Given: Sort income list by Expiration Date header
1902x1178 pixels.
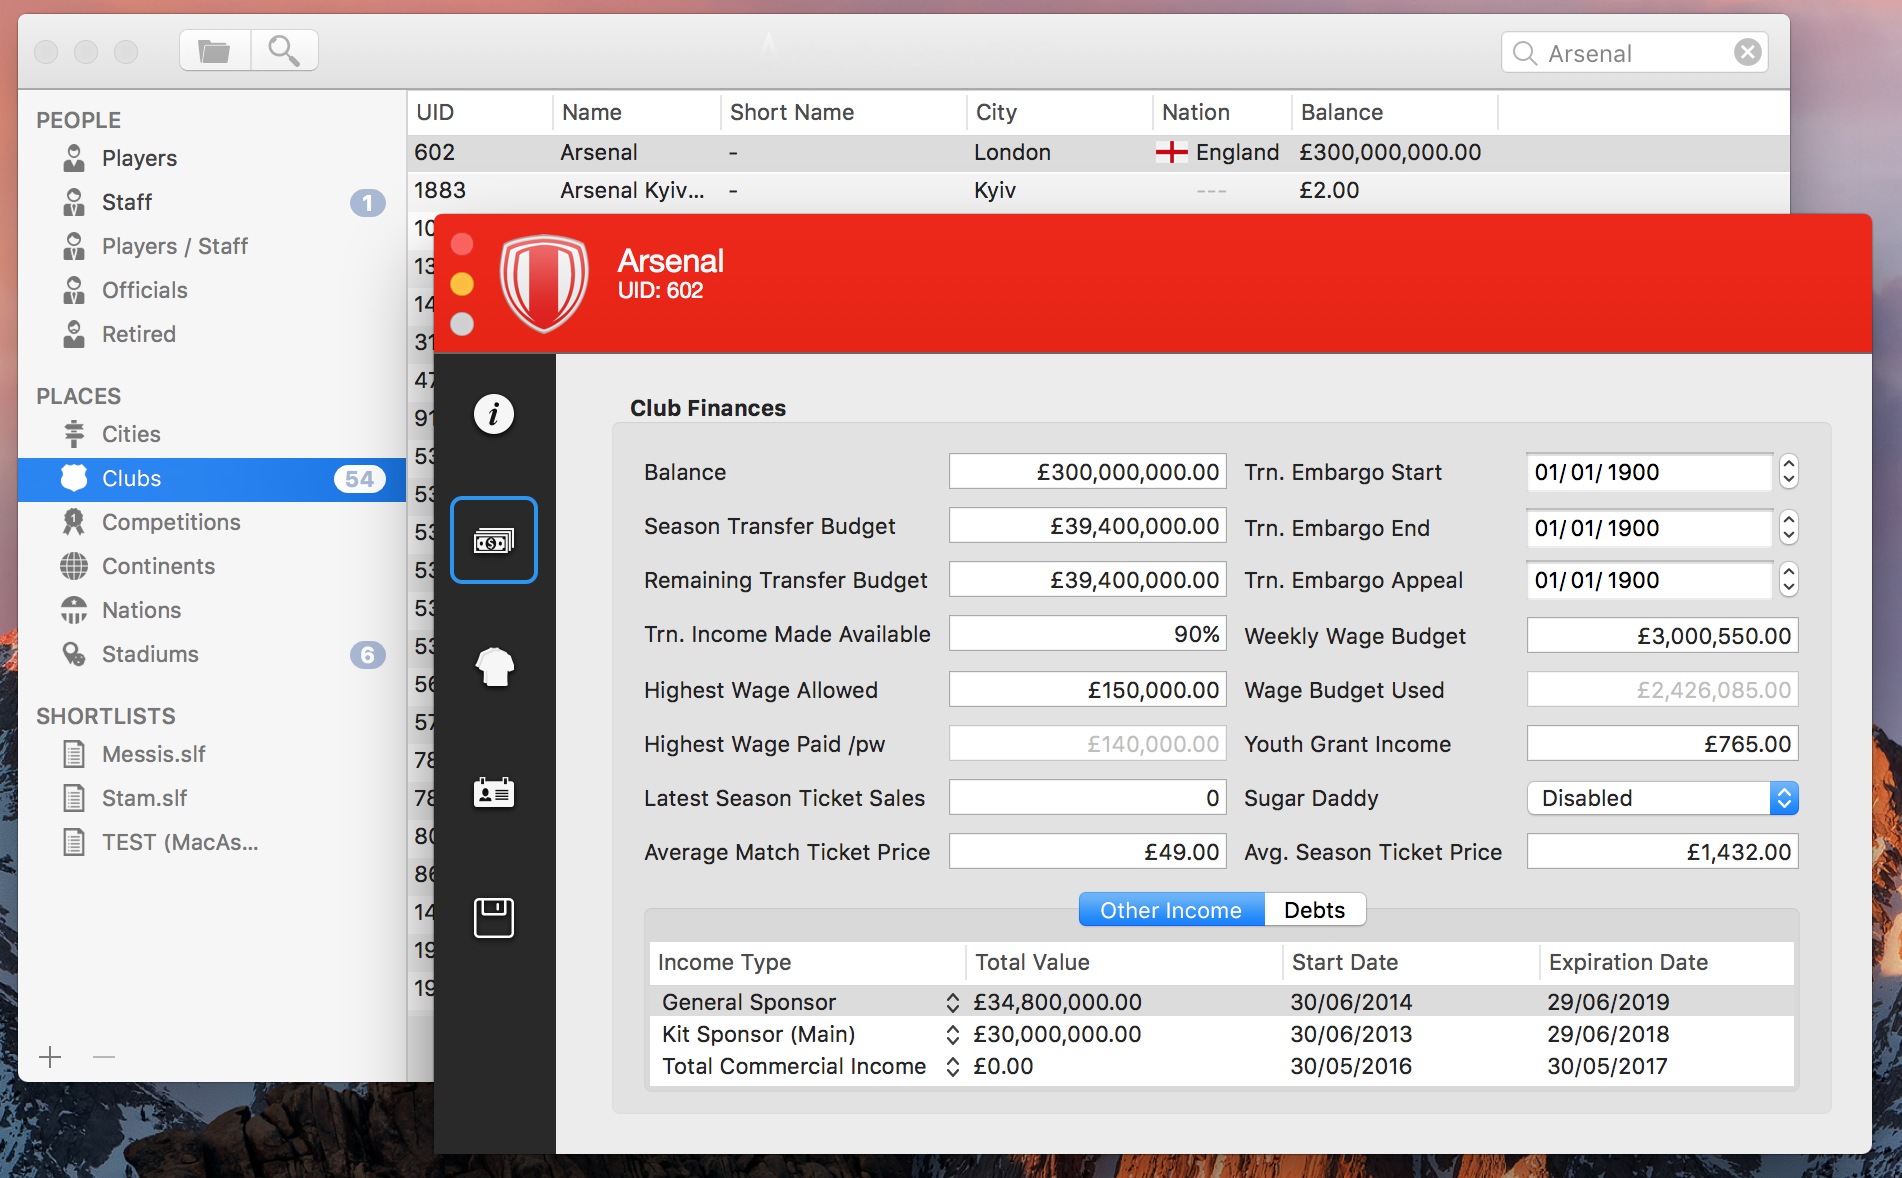Looking at the screenshot, I should tap(1666, 962).
